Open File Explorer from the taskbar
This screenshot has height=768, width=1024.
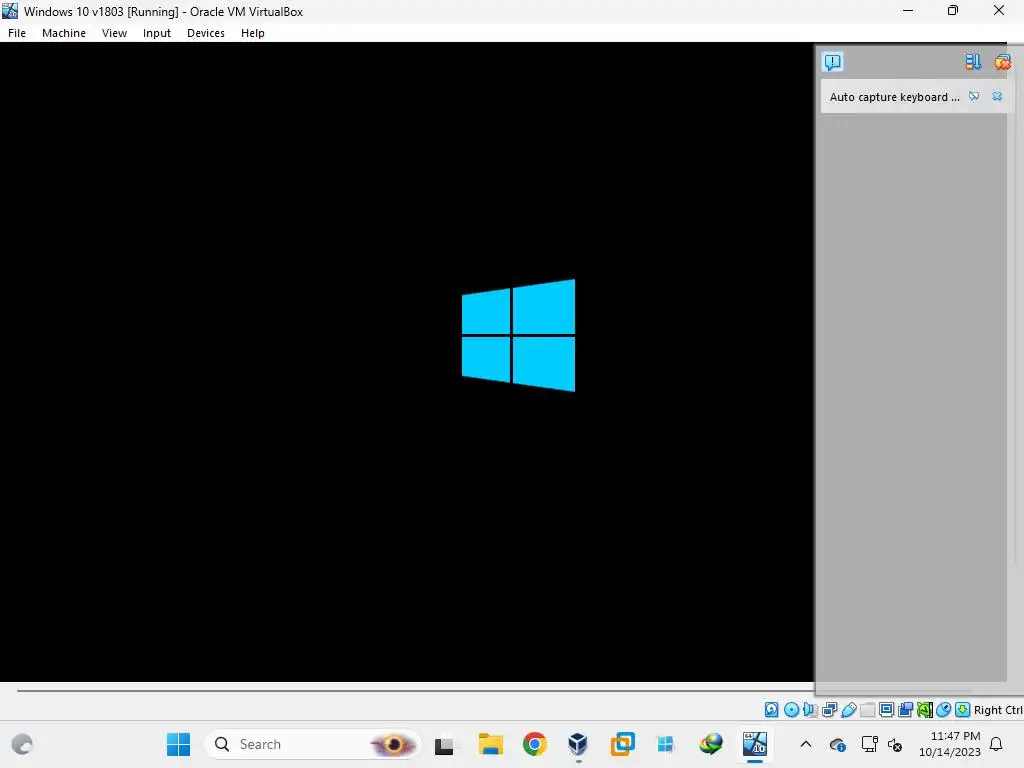490,744
